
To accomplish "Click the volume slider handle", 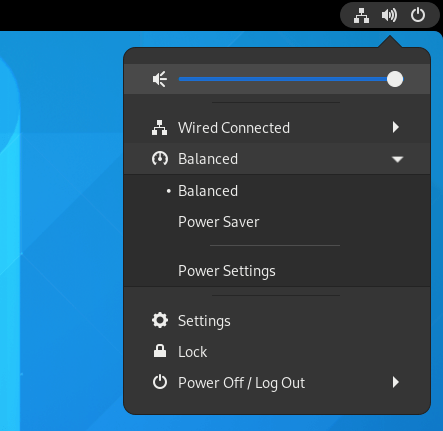I will (395, 79).
